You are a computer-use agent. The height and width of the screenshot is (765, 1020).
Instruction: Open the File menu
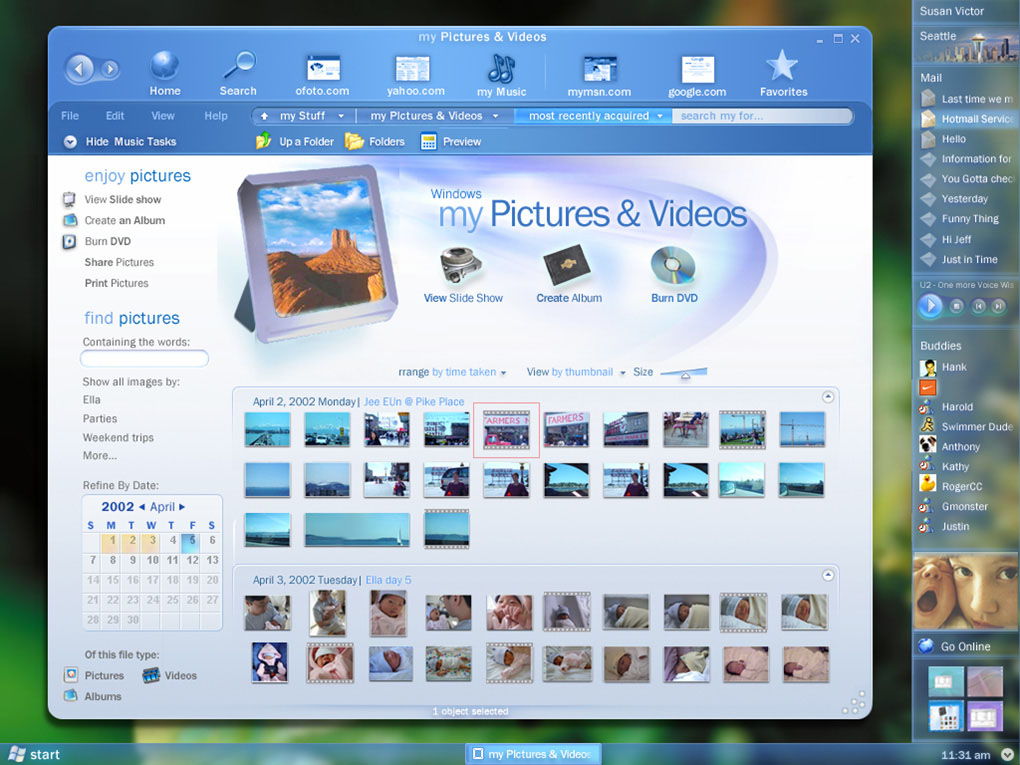click(70, 116)
